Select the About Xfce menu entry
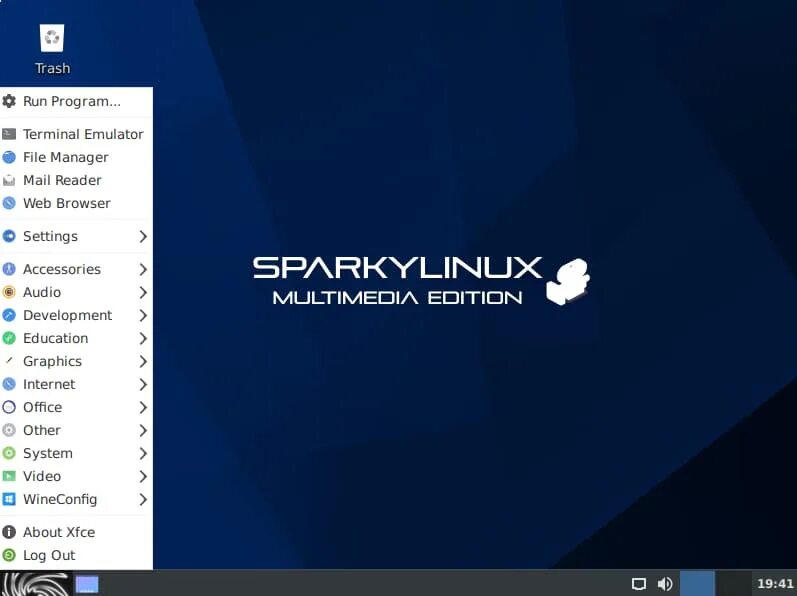This screenshot has height=596, width=797. 76,532
